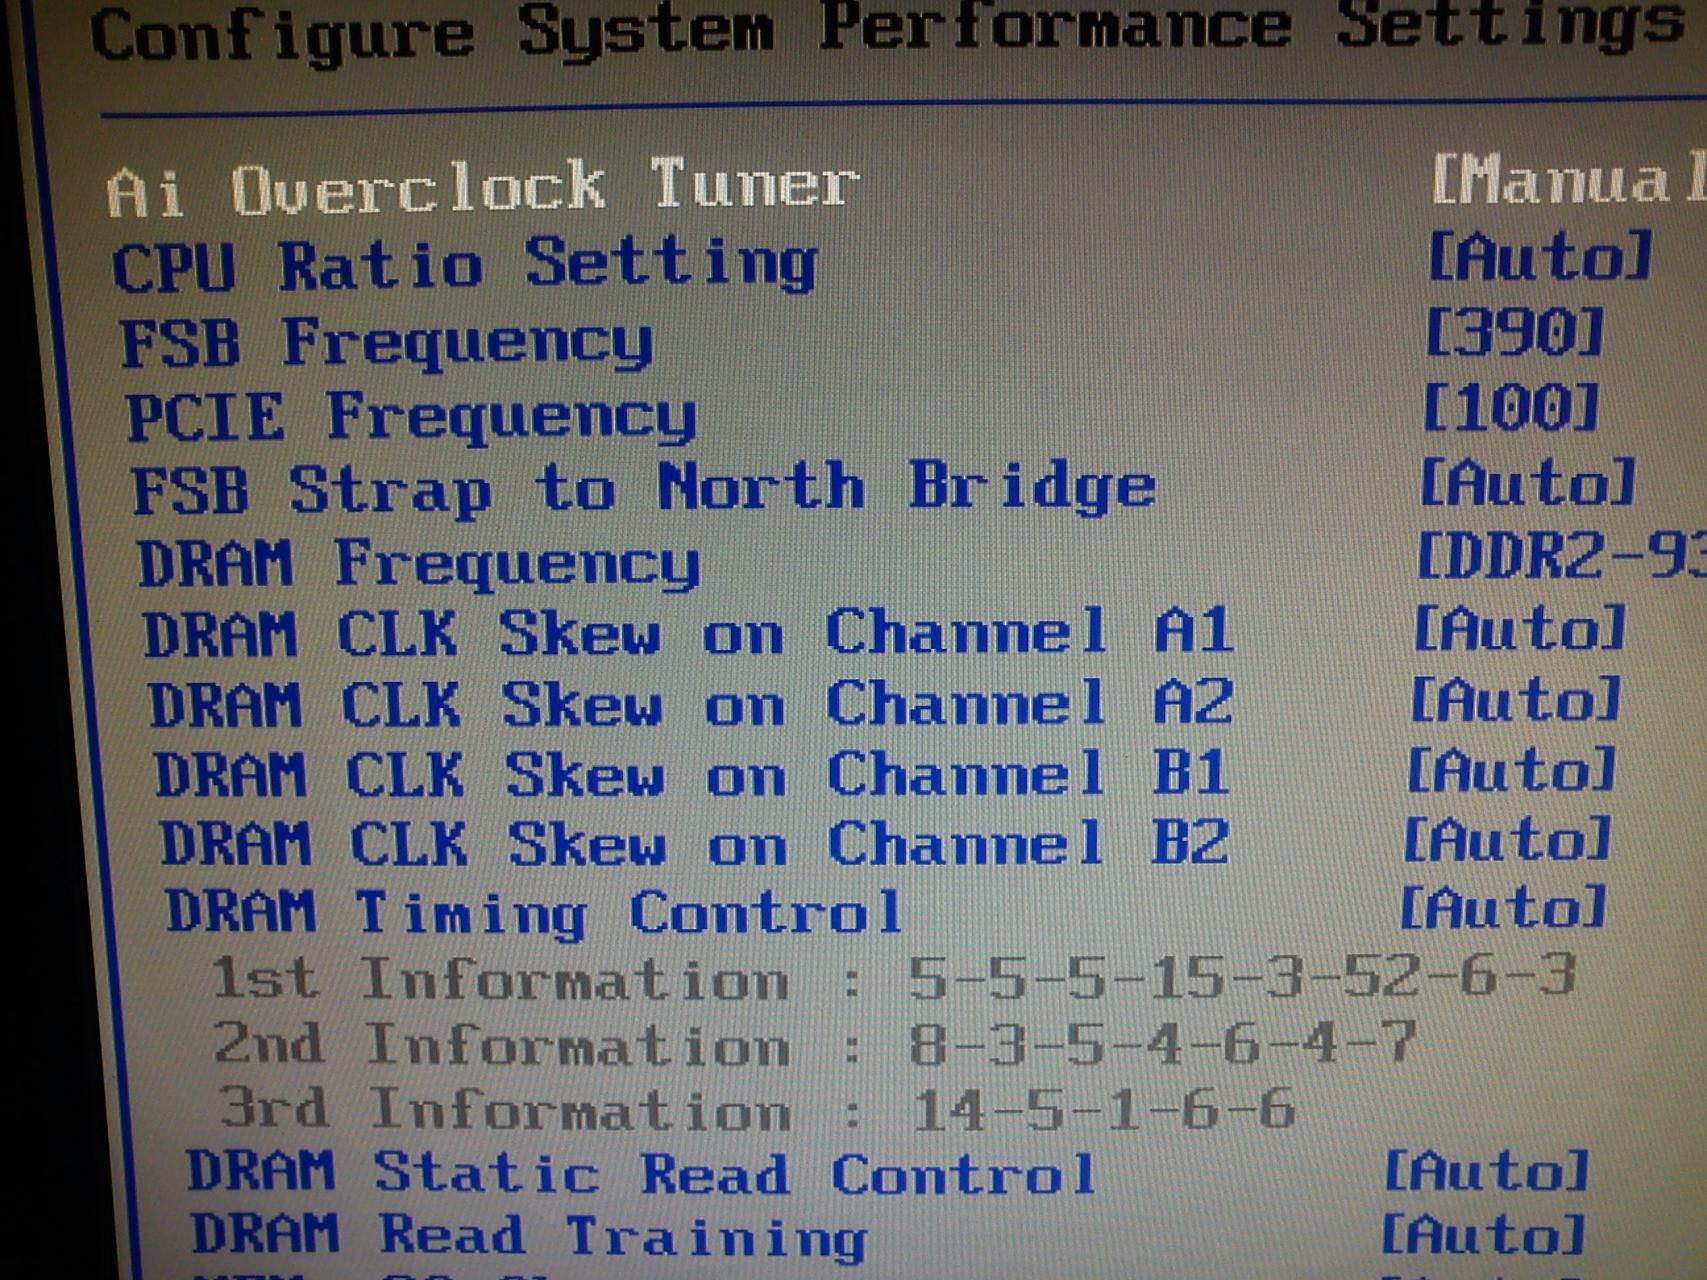Viewport: 1707px width, 1280px height.
Task: Select DRAM CLK Skew on Channel A2
Action: tap(691, 703)
